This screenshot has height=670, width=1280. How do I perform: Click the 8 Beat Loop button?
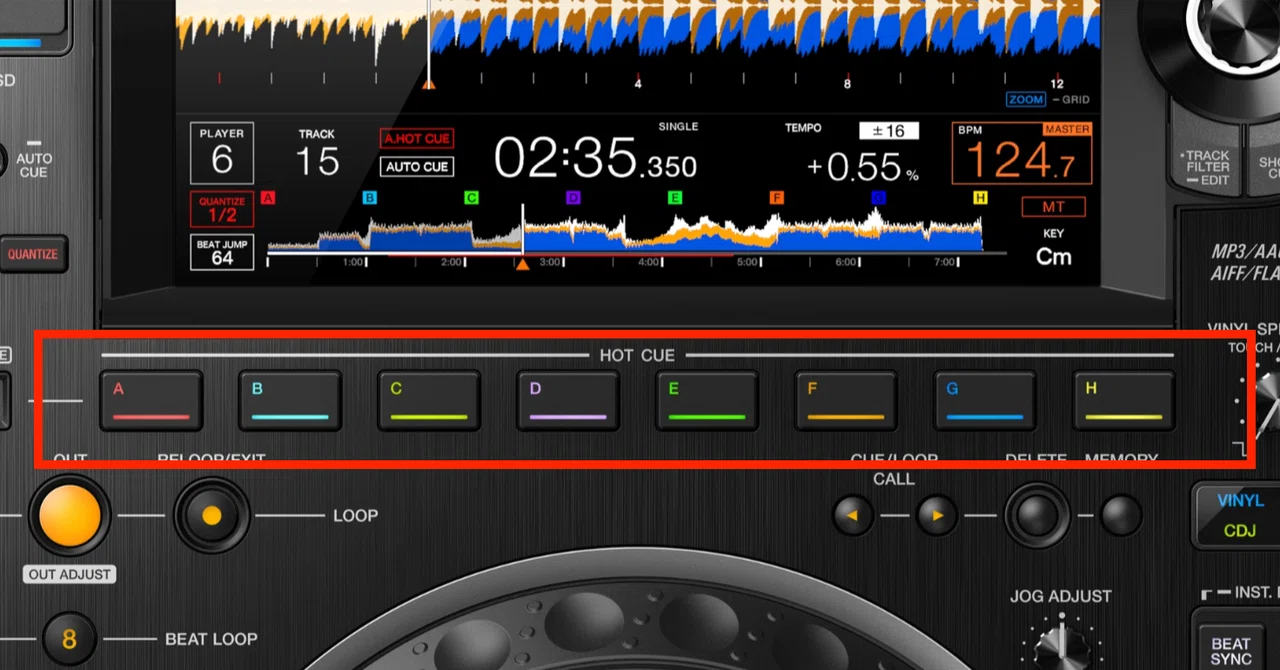[69, 639]
